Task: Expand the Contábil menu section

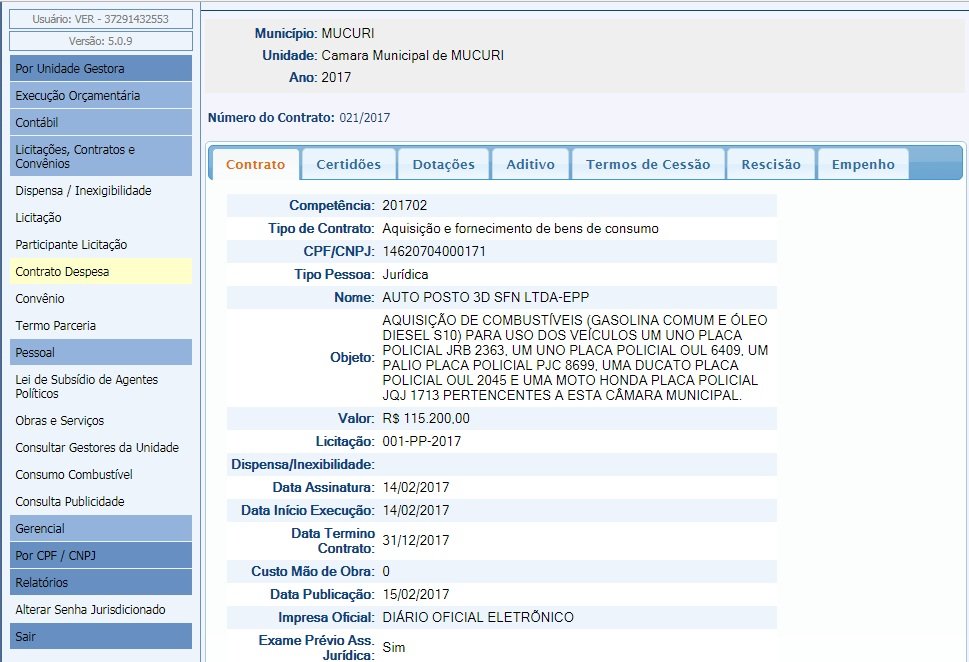Action: tap(100, 123)
